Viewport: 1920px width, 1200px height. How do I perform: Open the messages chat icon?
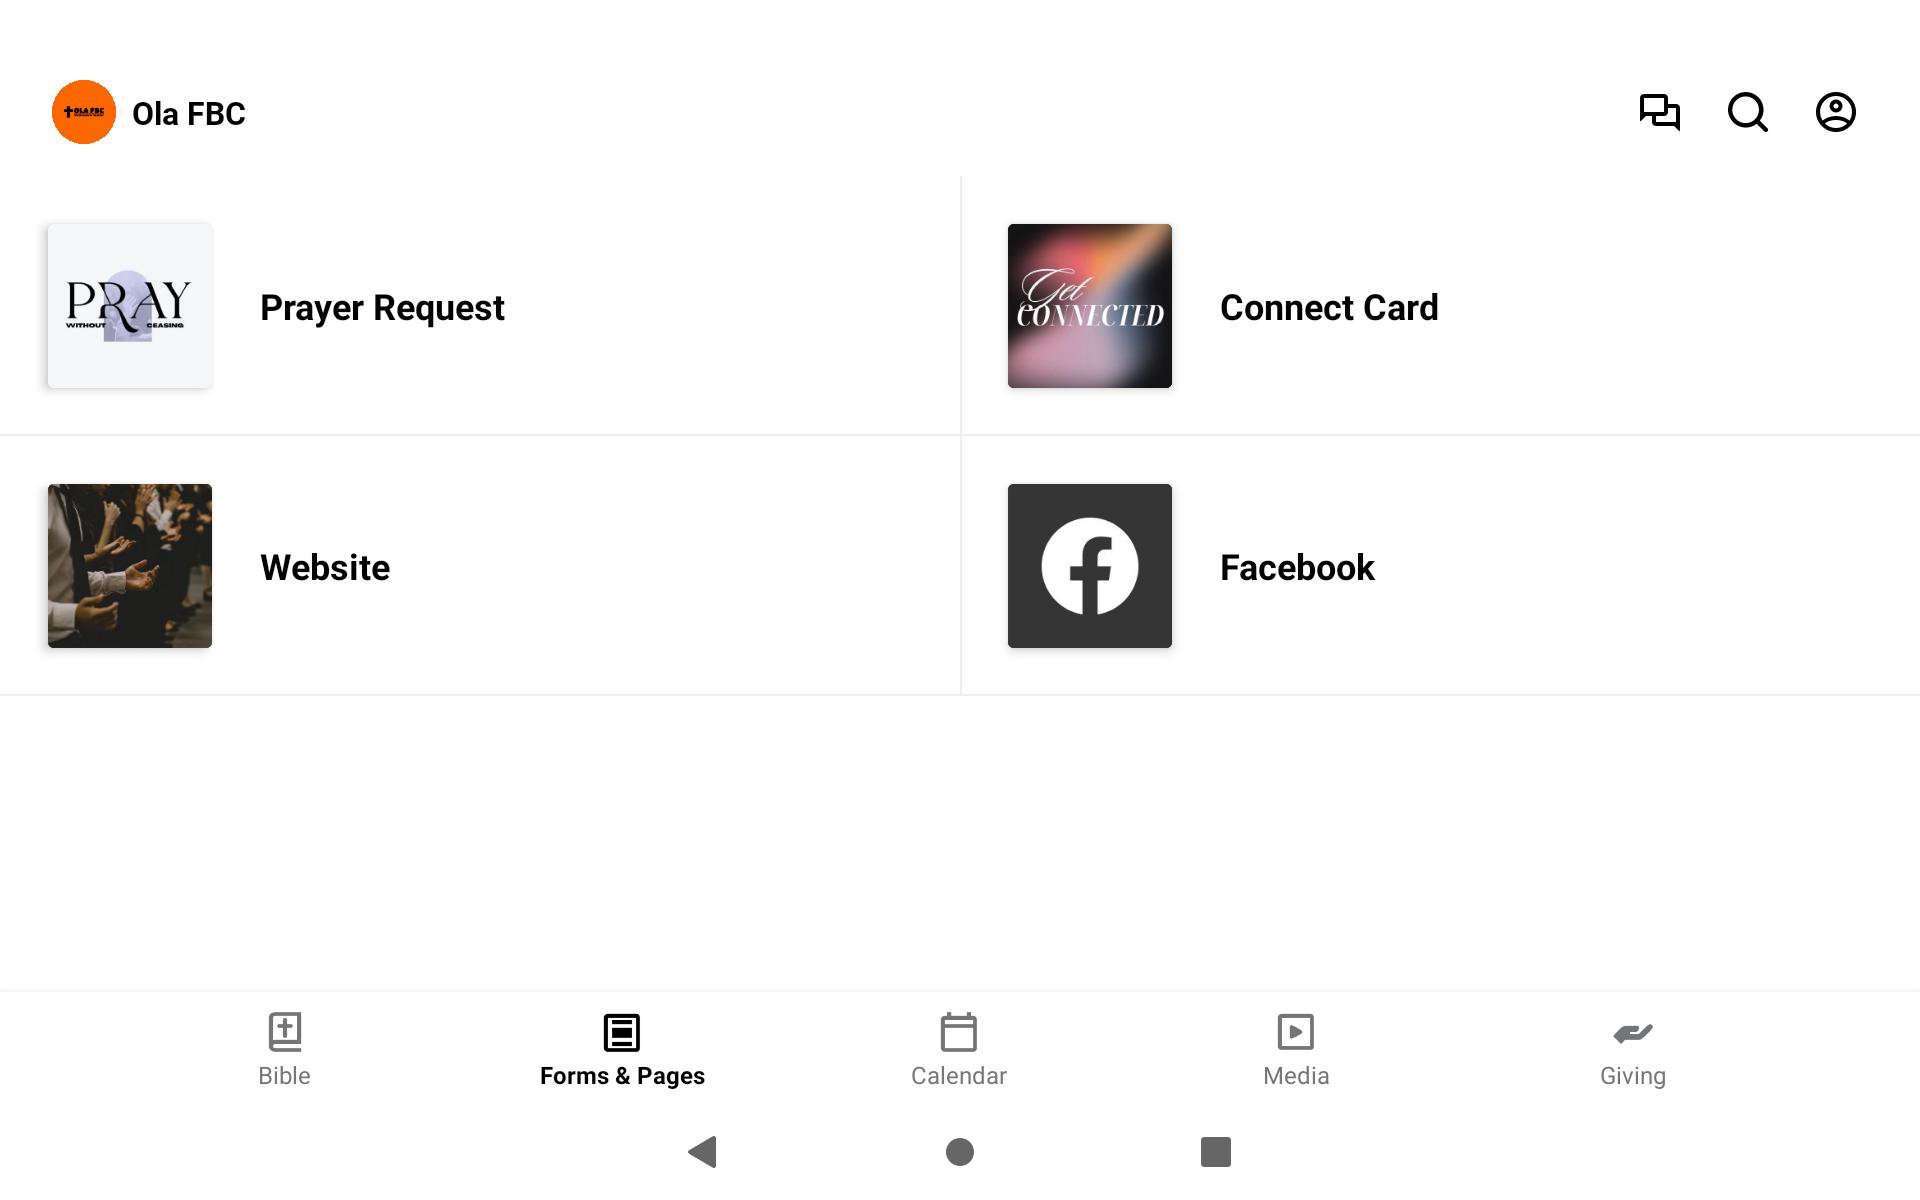(x=1659, y=112)
